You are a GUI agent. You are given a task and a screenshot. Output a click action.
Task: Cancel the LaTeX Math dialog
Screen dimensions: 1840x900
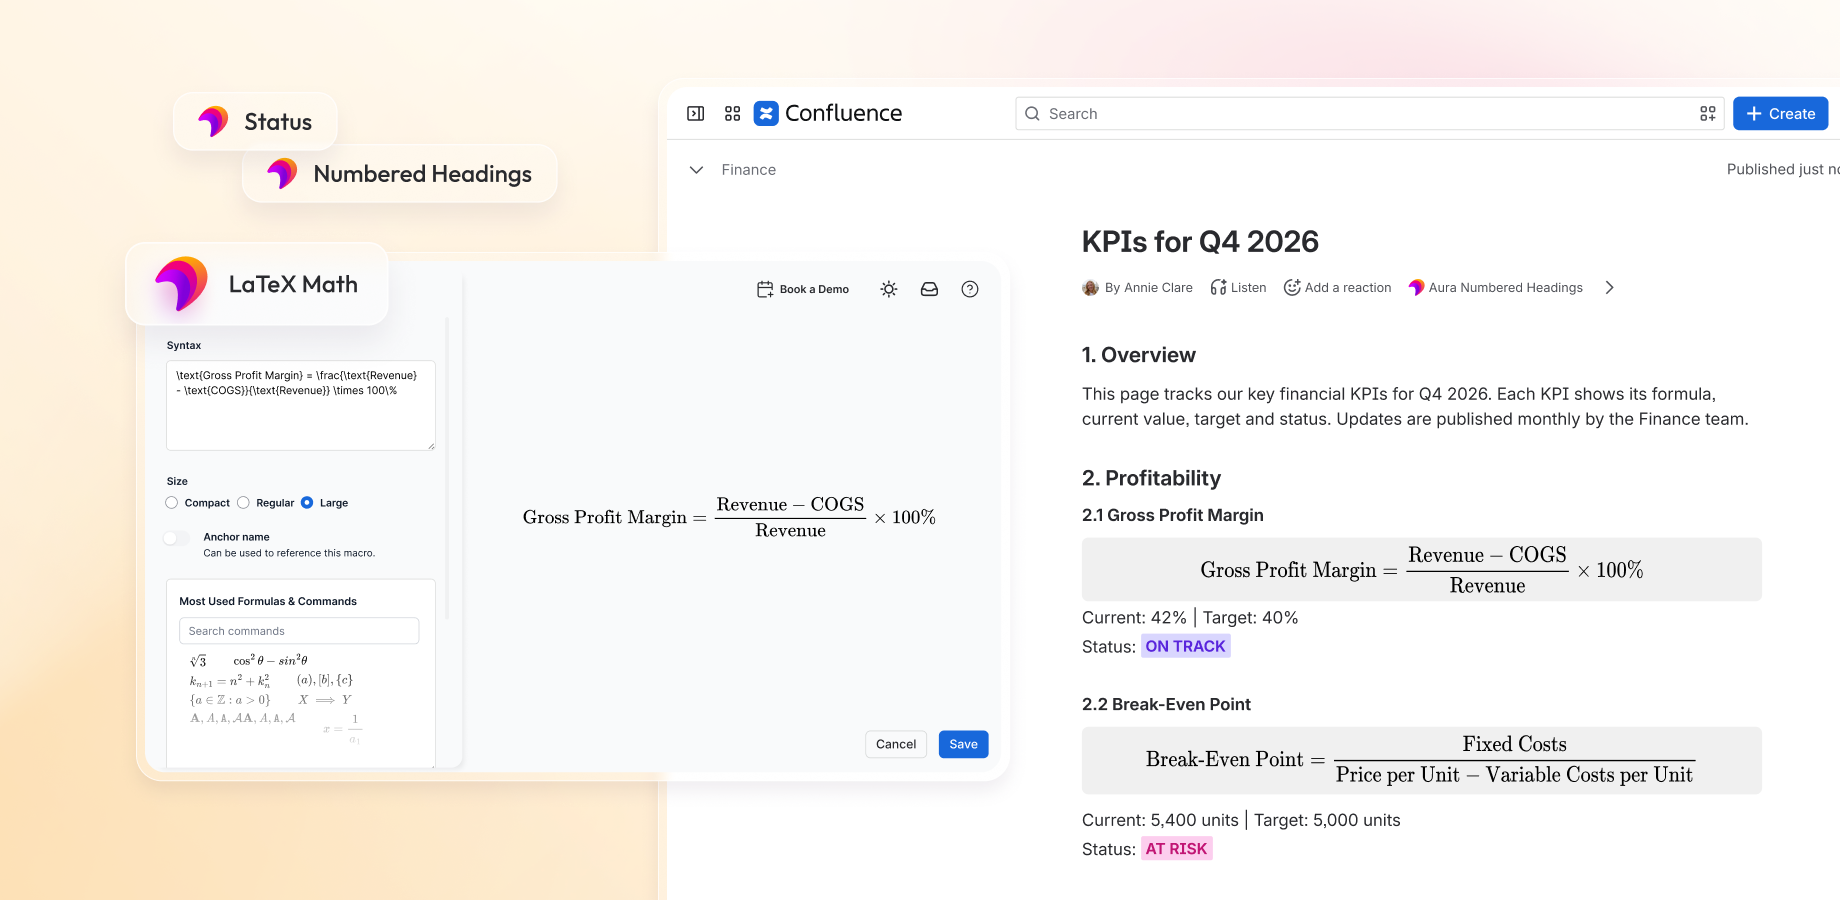point(896,744)
